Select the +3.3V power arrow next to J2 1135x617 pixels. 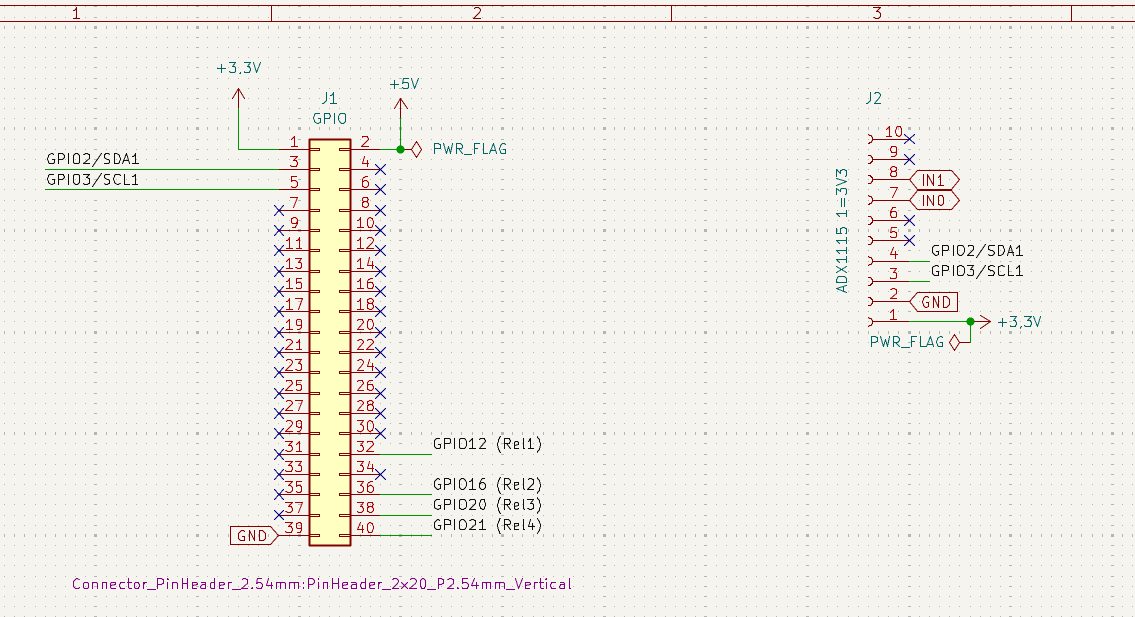pyautogui.click(x=983, y=322)
